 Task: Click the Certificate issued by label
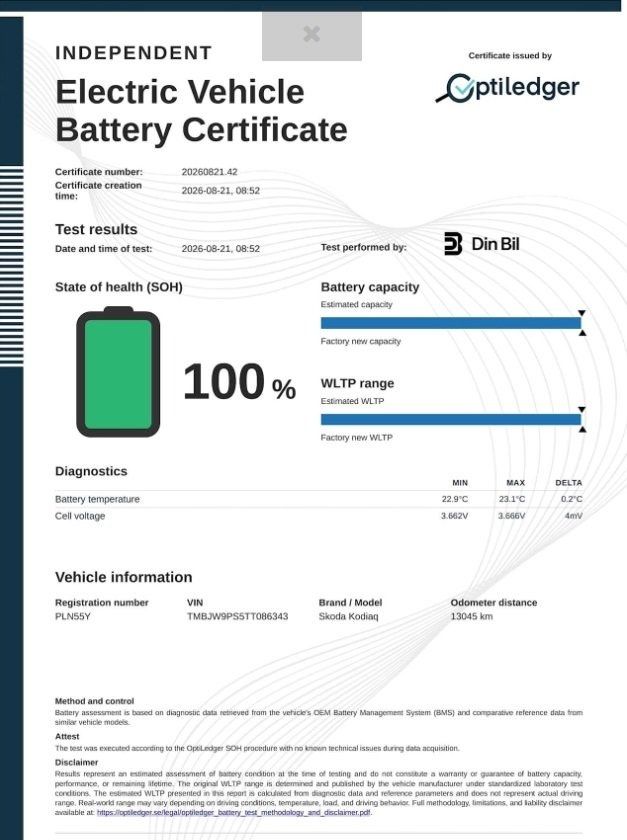(510, 56)
